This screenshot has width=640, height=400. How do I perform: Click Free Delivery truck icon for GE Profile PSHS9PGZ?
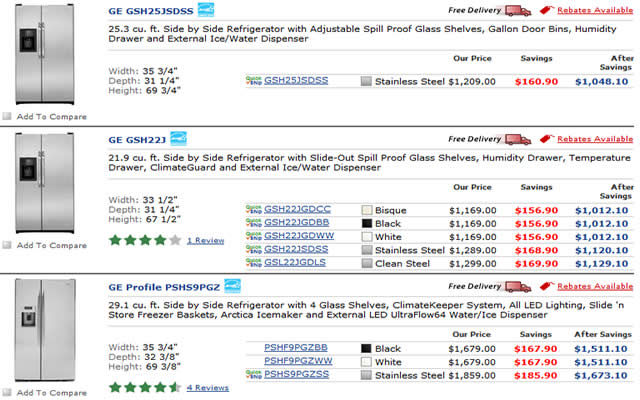[x=517, y=286]
